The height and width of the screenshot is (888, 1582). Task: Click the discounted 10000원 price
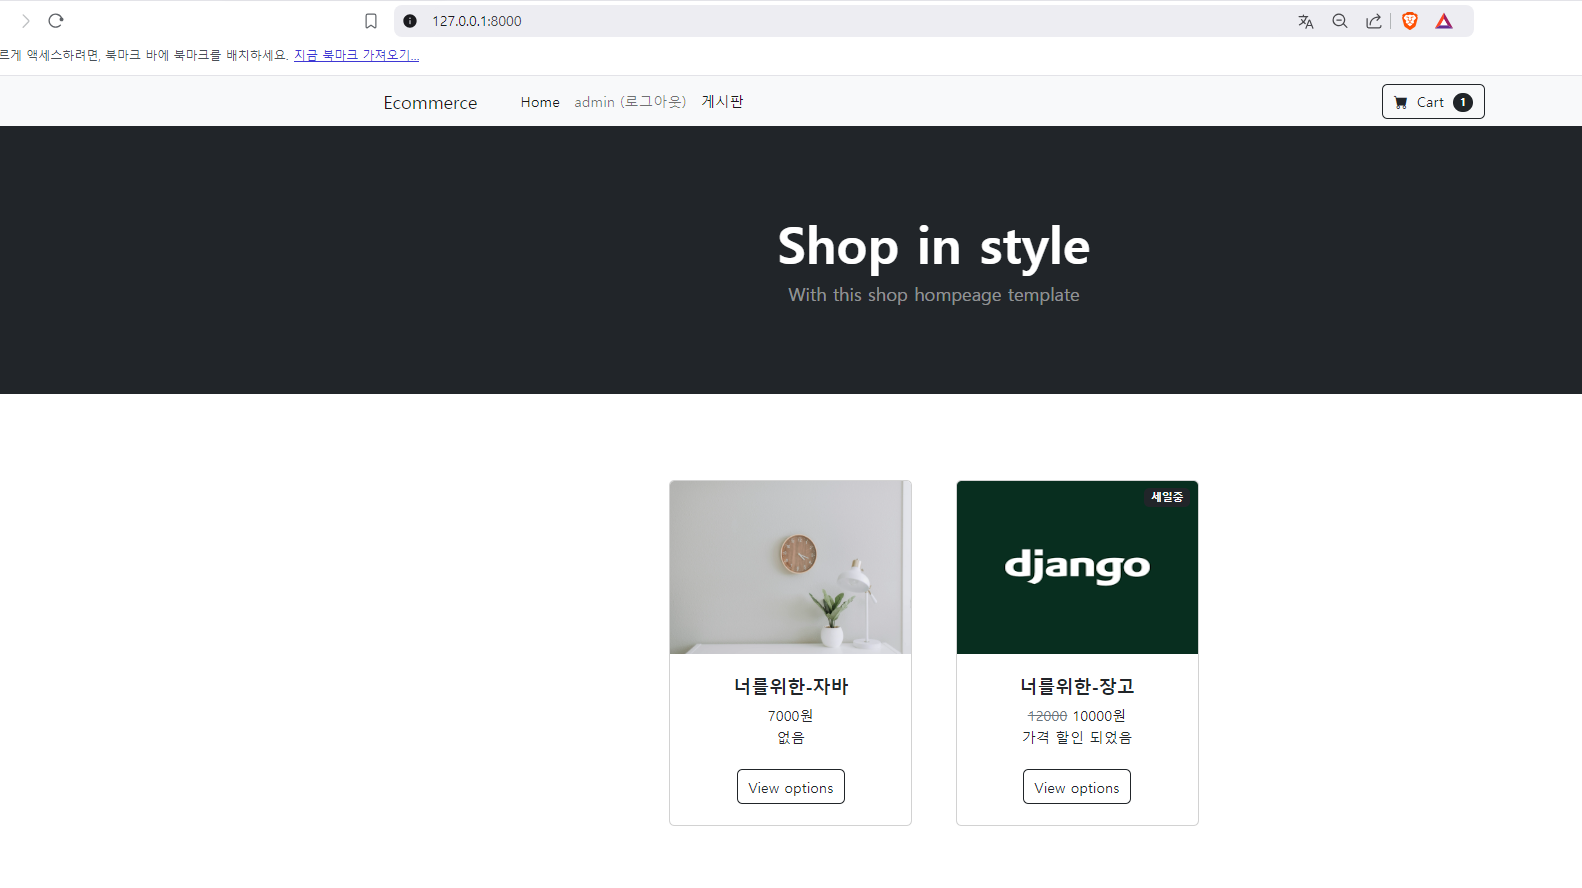point(1099,716)
